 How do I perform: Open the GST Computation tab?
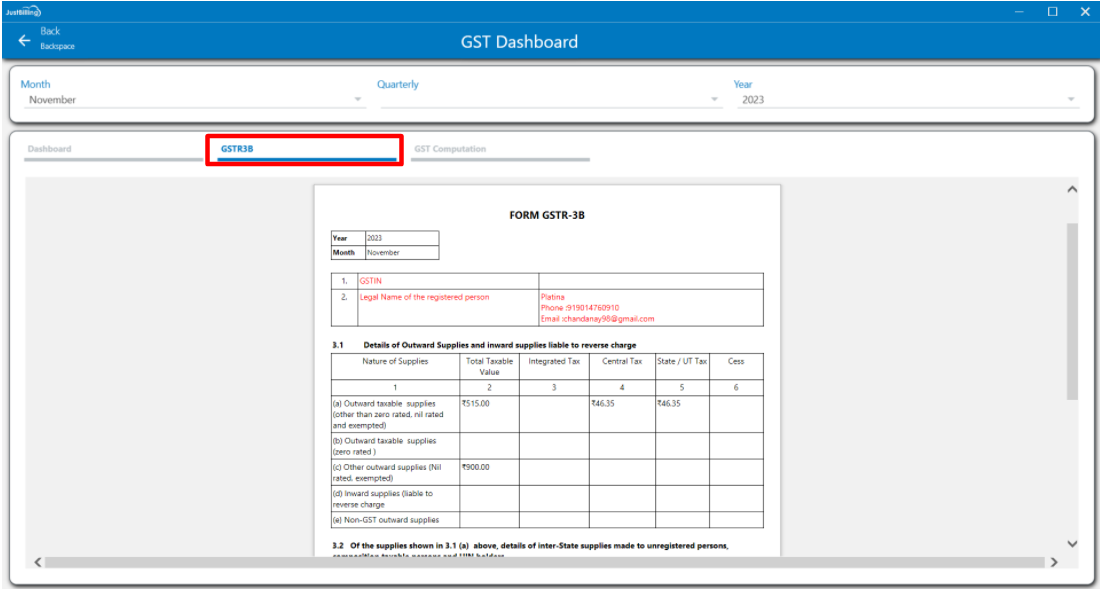coord(450,149)
